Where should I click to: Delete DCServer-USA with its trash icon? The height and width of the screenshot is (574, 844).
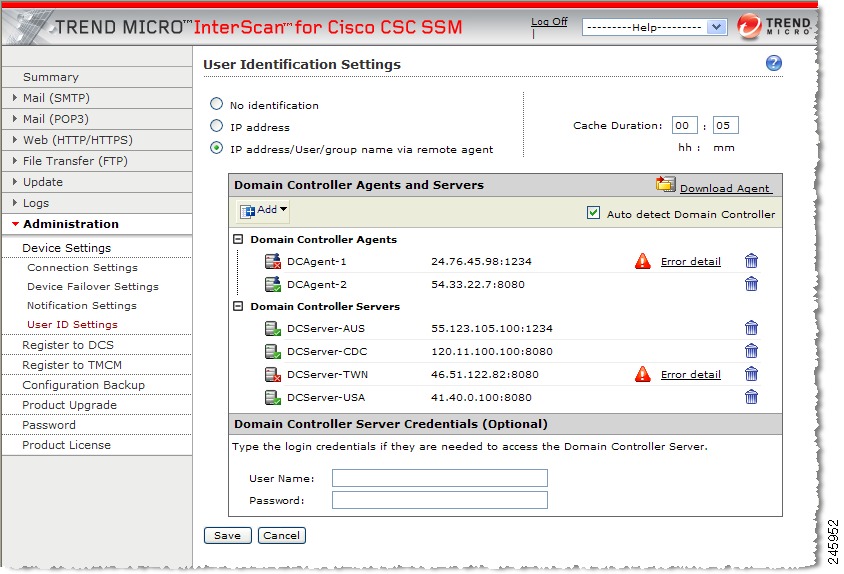click(x=751, y=397)
